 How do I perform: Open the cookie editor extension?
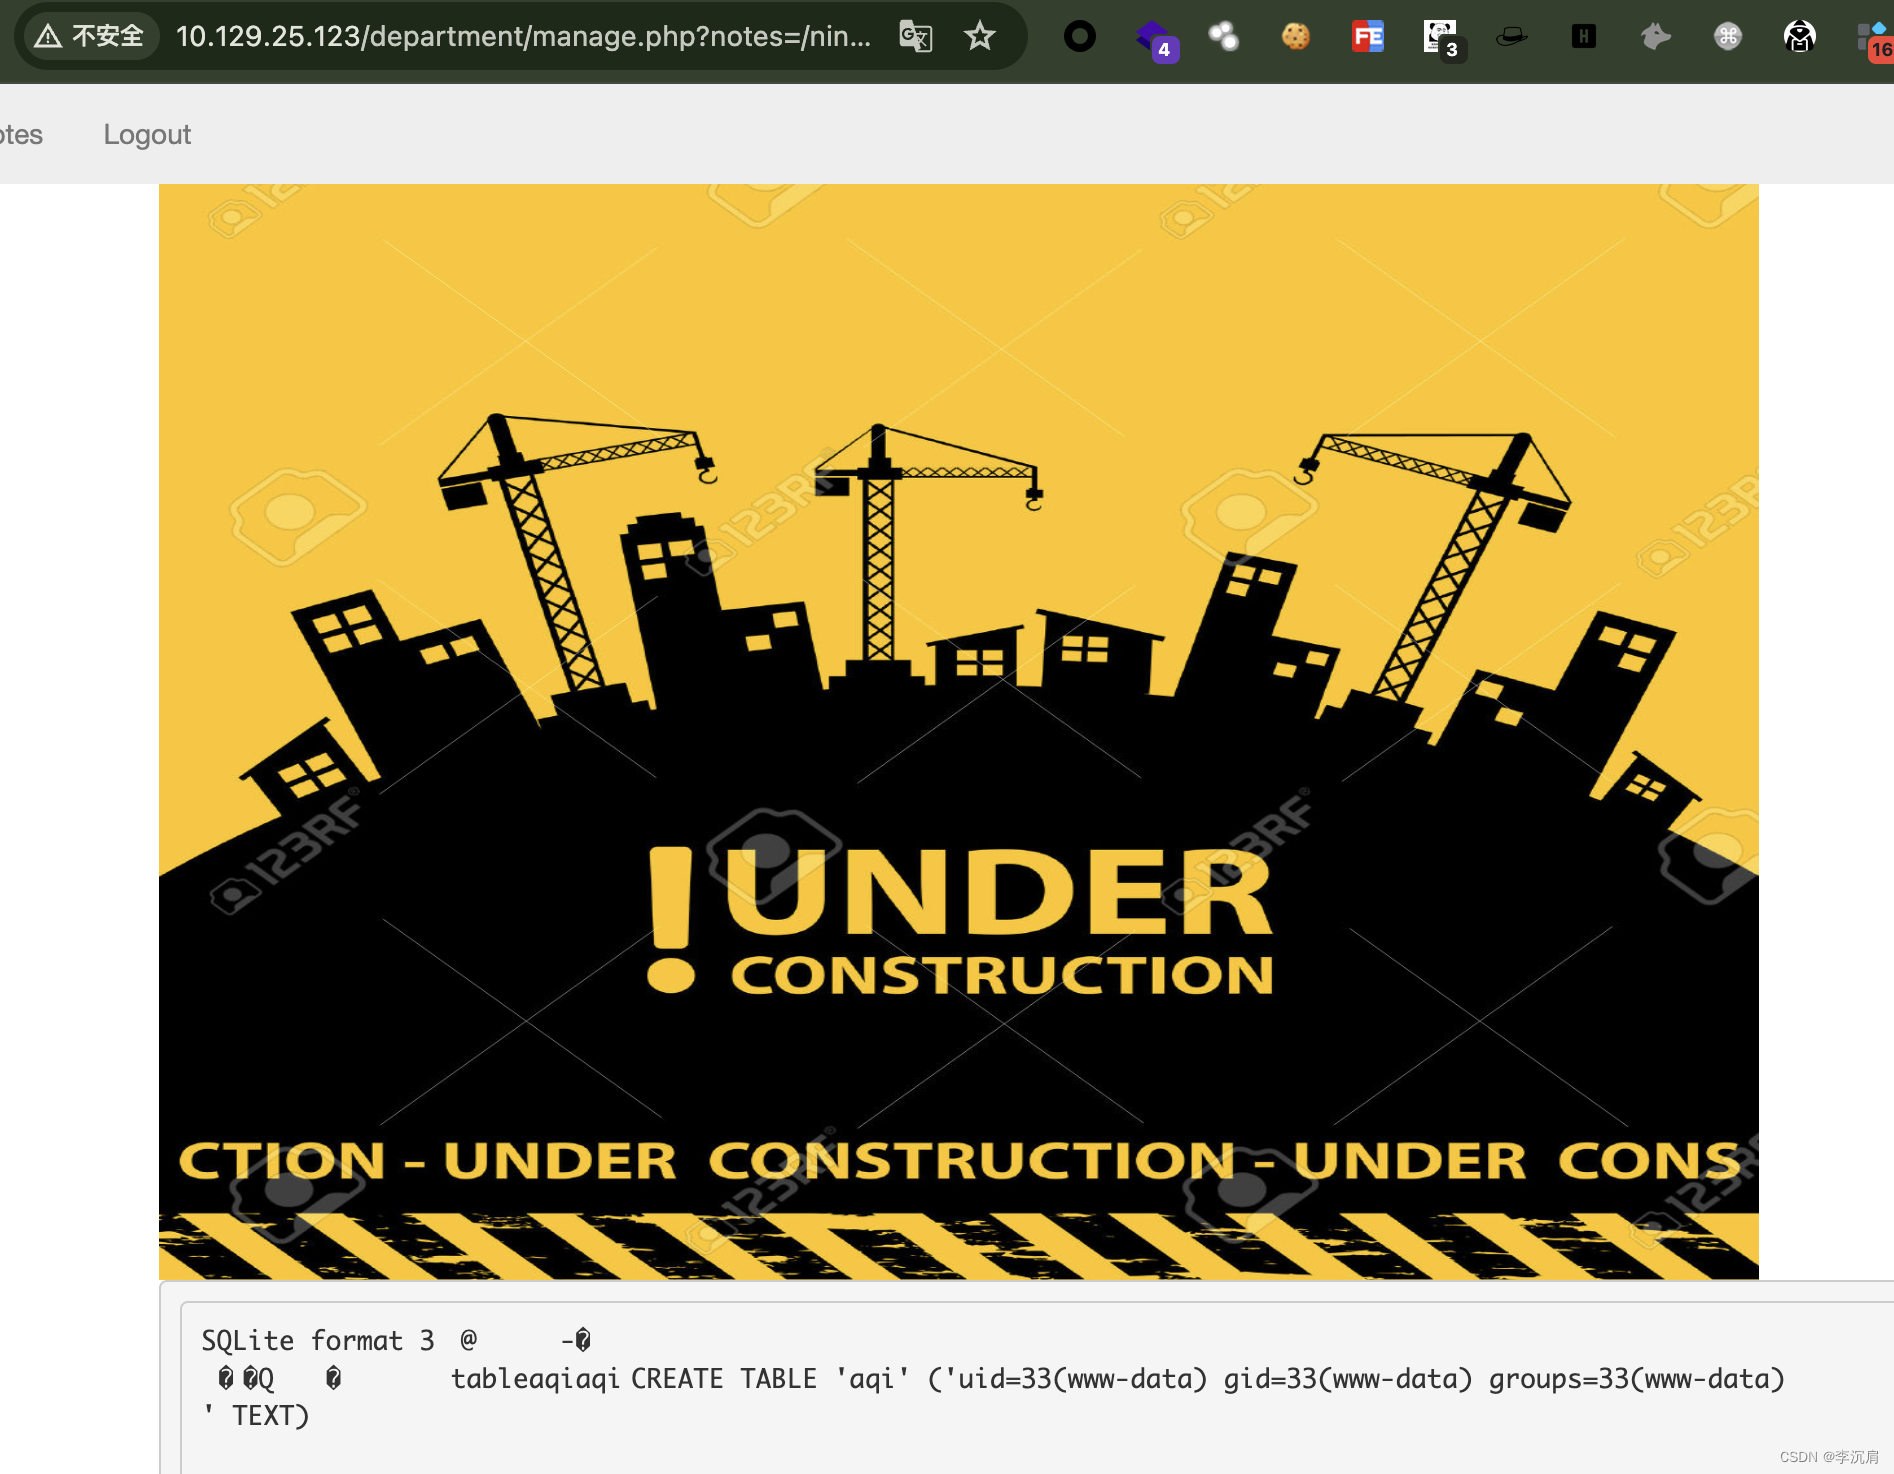[x=1296, y=37]
